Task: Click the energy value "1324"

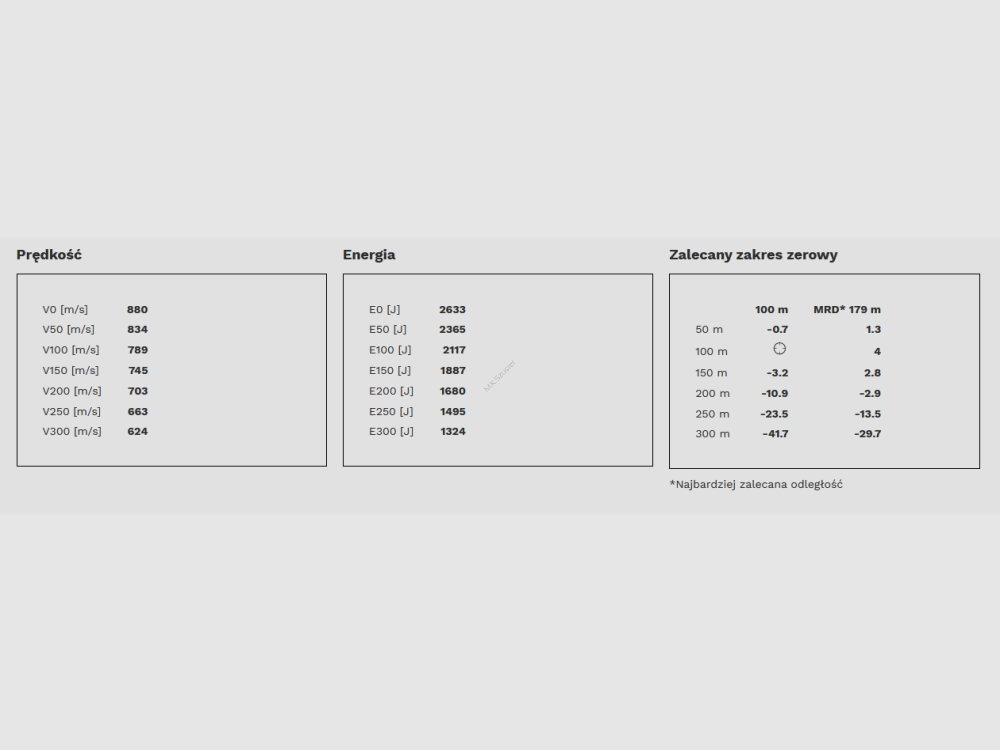Action: click(453, 432)
